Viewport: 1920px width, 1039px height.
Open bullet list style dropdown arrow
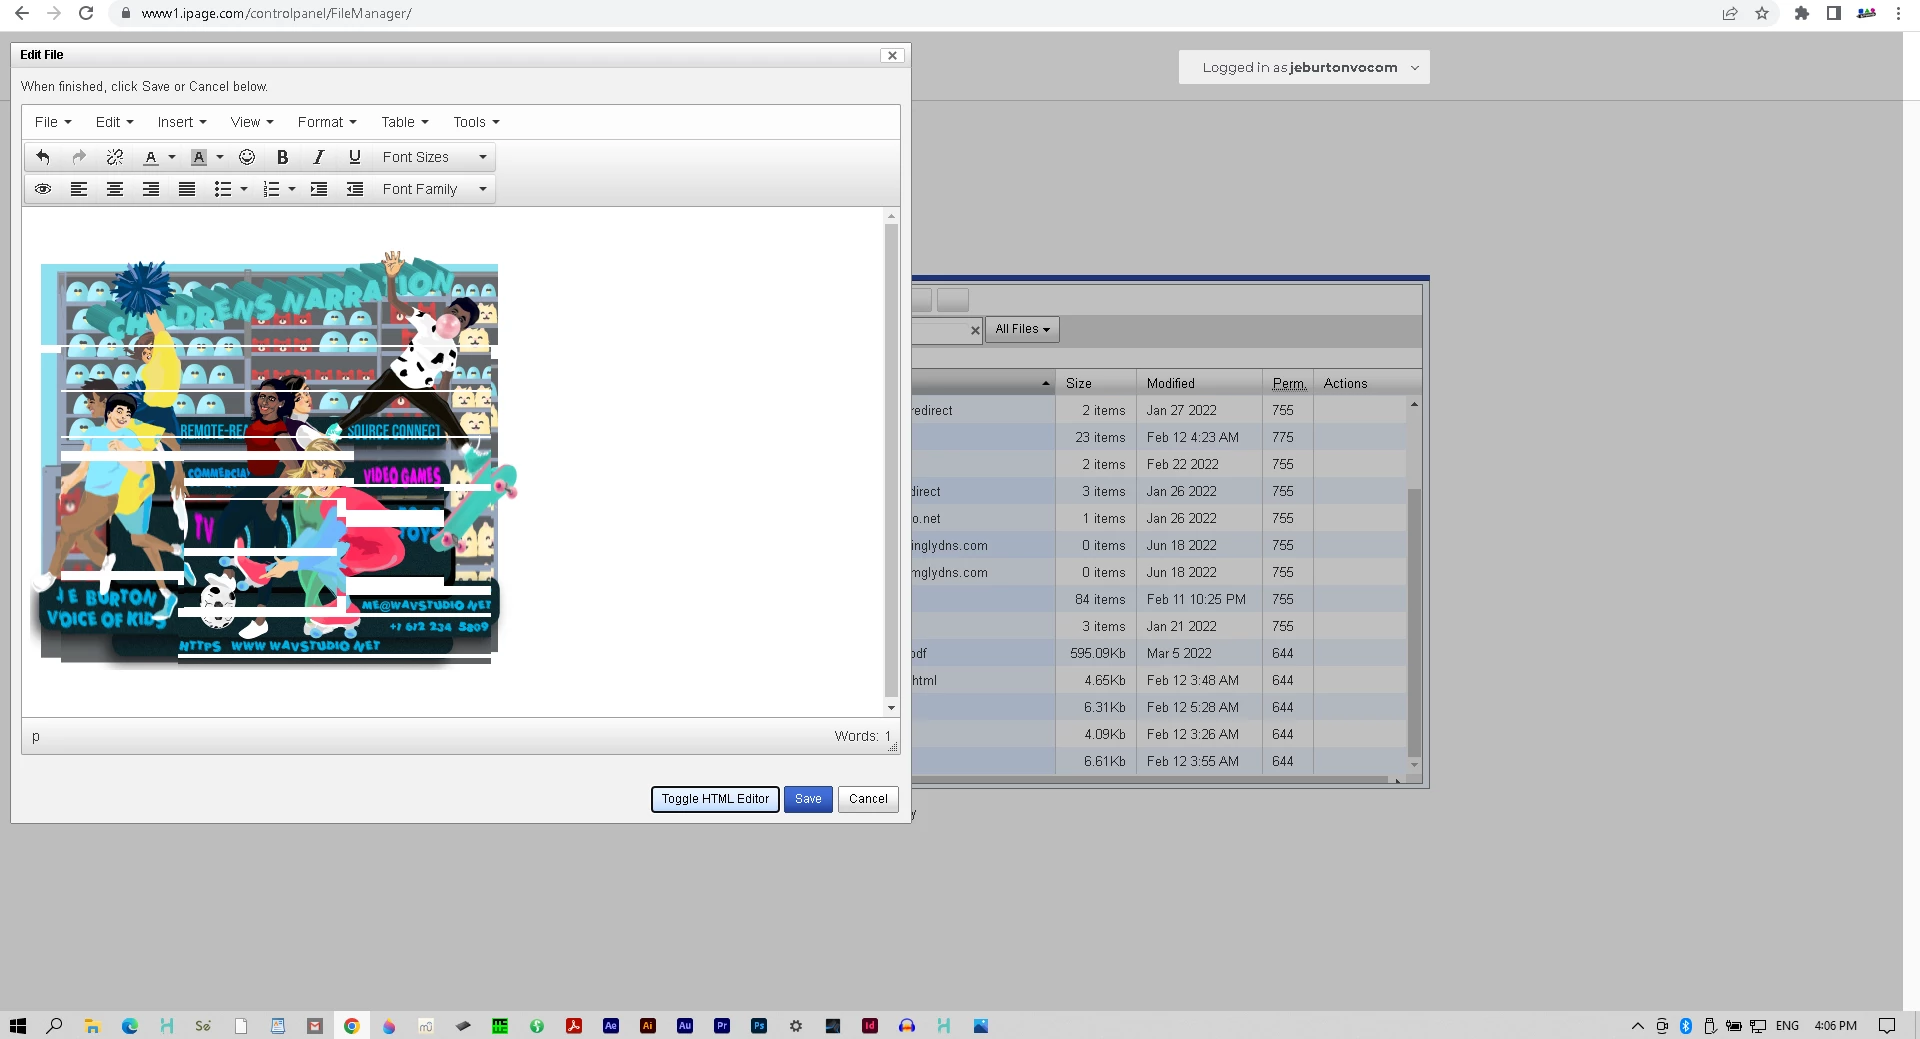point(244,189)
